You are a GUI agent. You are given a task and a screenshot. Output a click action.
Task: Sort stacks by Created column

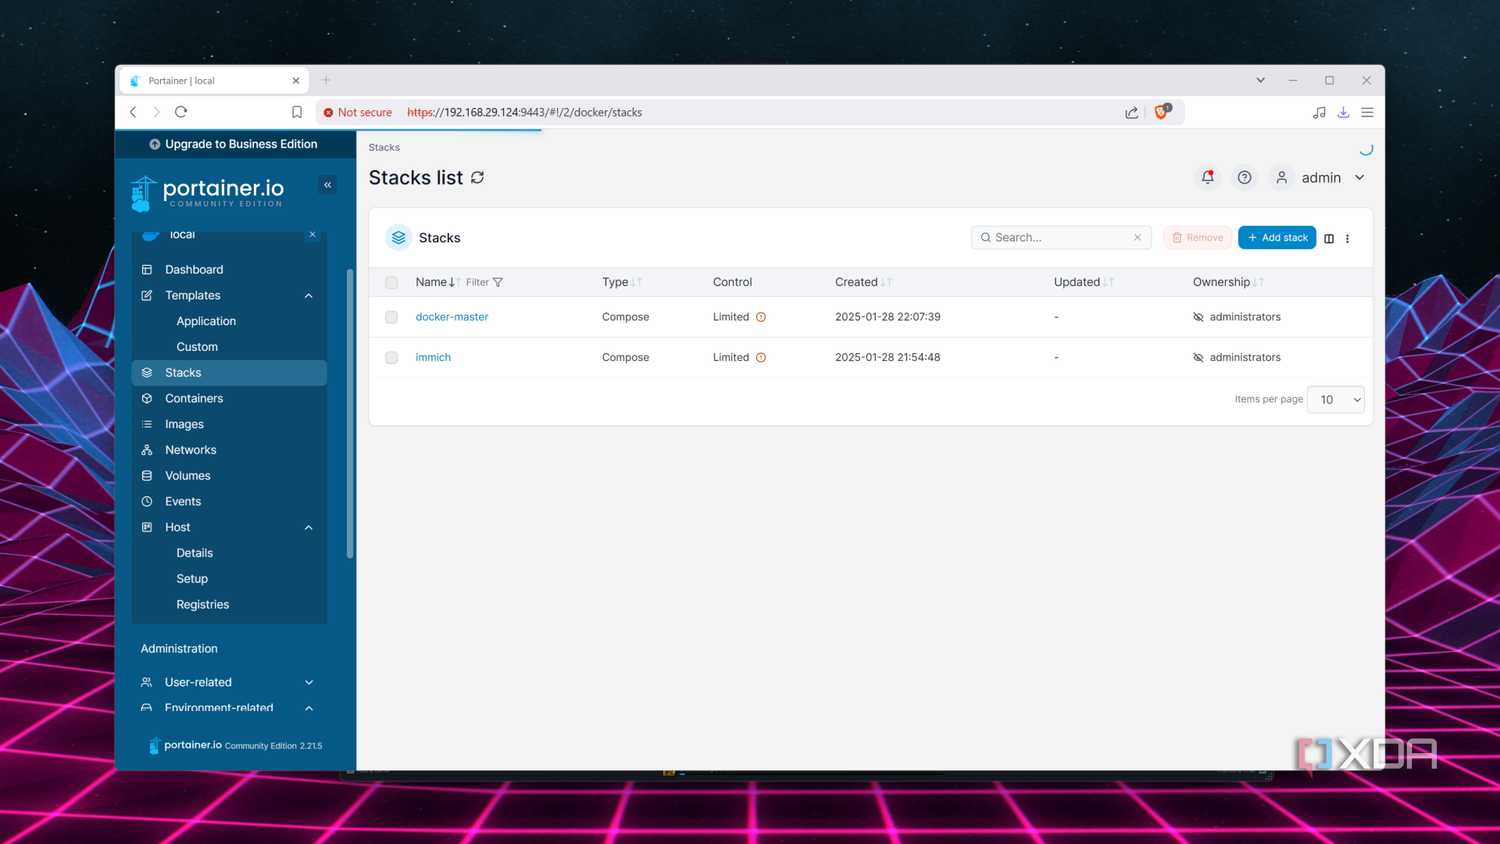click(863, 282)
